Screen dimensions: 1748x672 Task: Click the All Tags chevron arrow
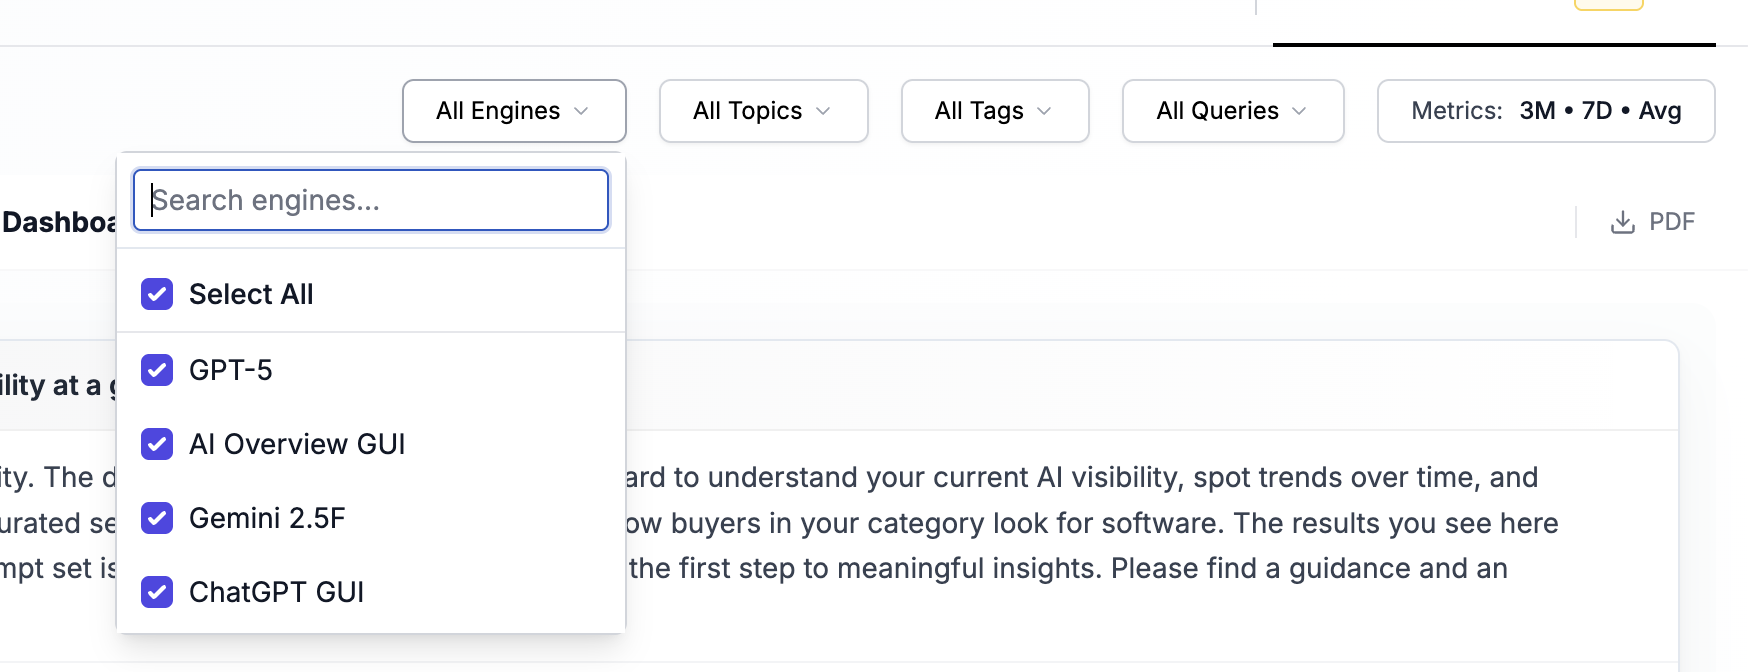[1044, 111]
